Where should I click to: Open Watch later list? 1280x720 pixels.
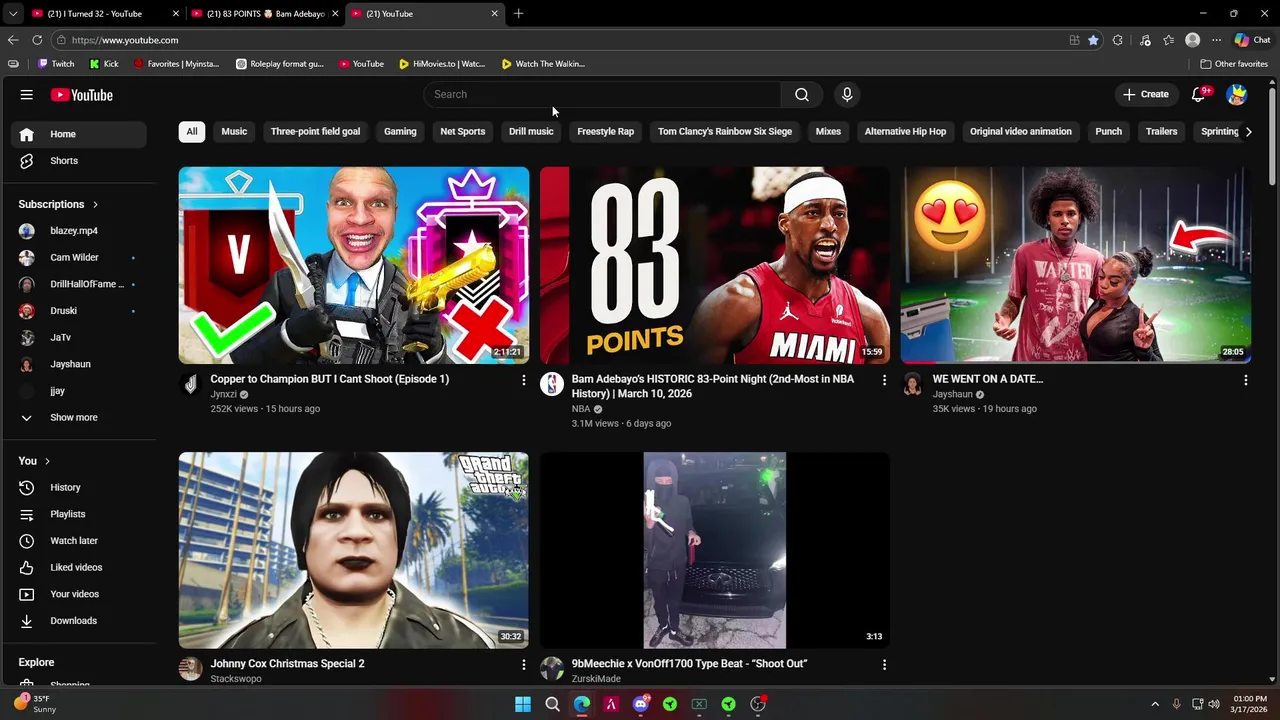(x=80, y=541)
